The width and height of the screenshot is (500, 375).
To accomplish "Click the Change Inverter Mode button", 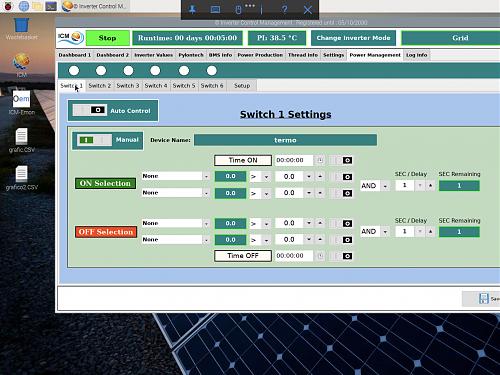I will pyautogui.click(x=353, y=38).
